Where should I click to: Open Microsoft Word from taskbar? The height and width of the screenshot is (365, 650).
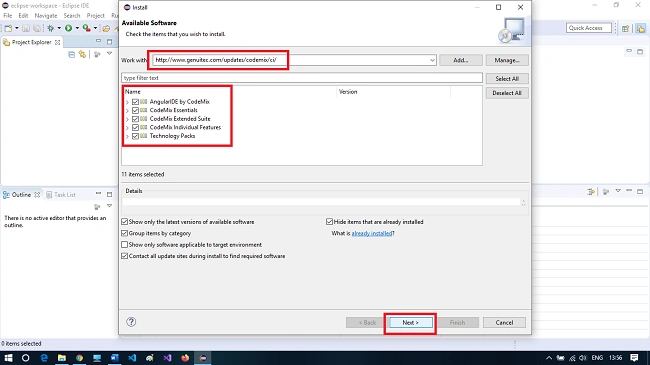(x=114, y=358)
